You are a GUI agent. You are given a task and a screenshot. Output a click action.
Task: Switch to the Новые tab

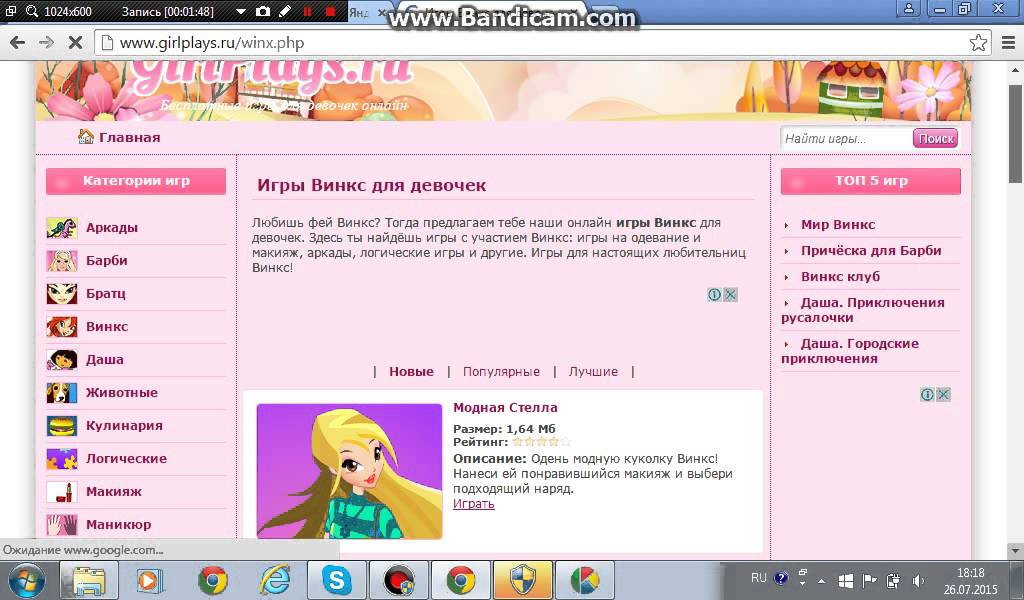pyautogui.click(x=411, y=371)
